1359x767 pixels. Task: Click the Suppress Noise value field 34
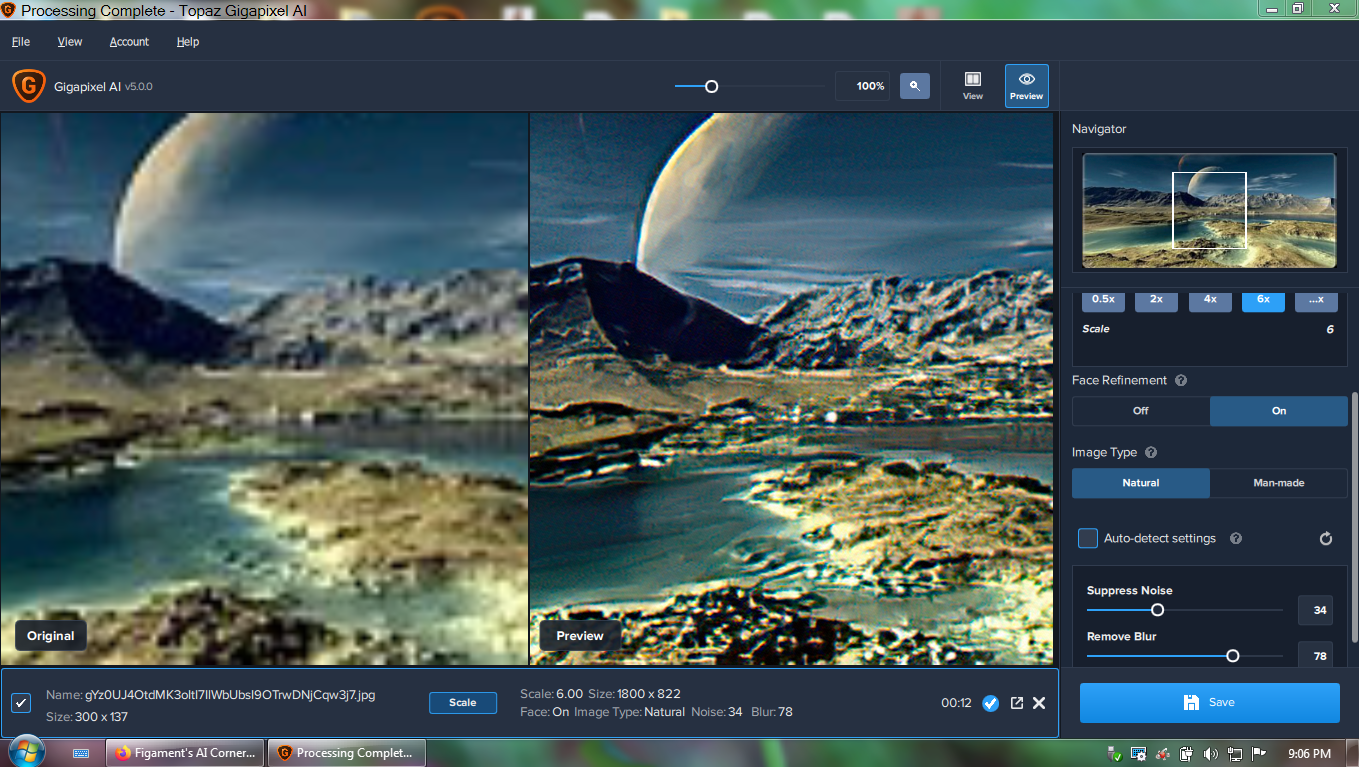click(1315, 610)
